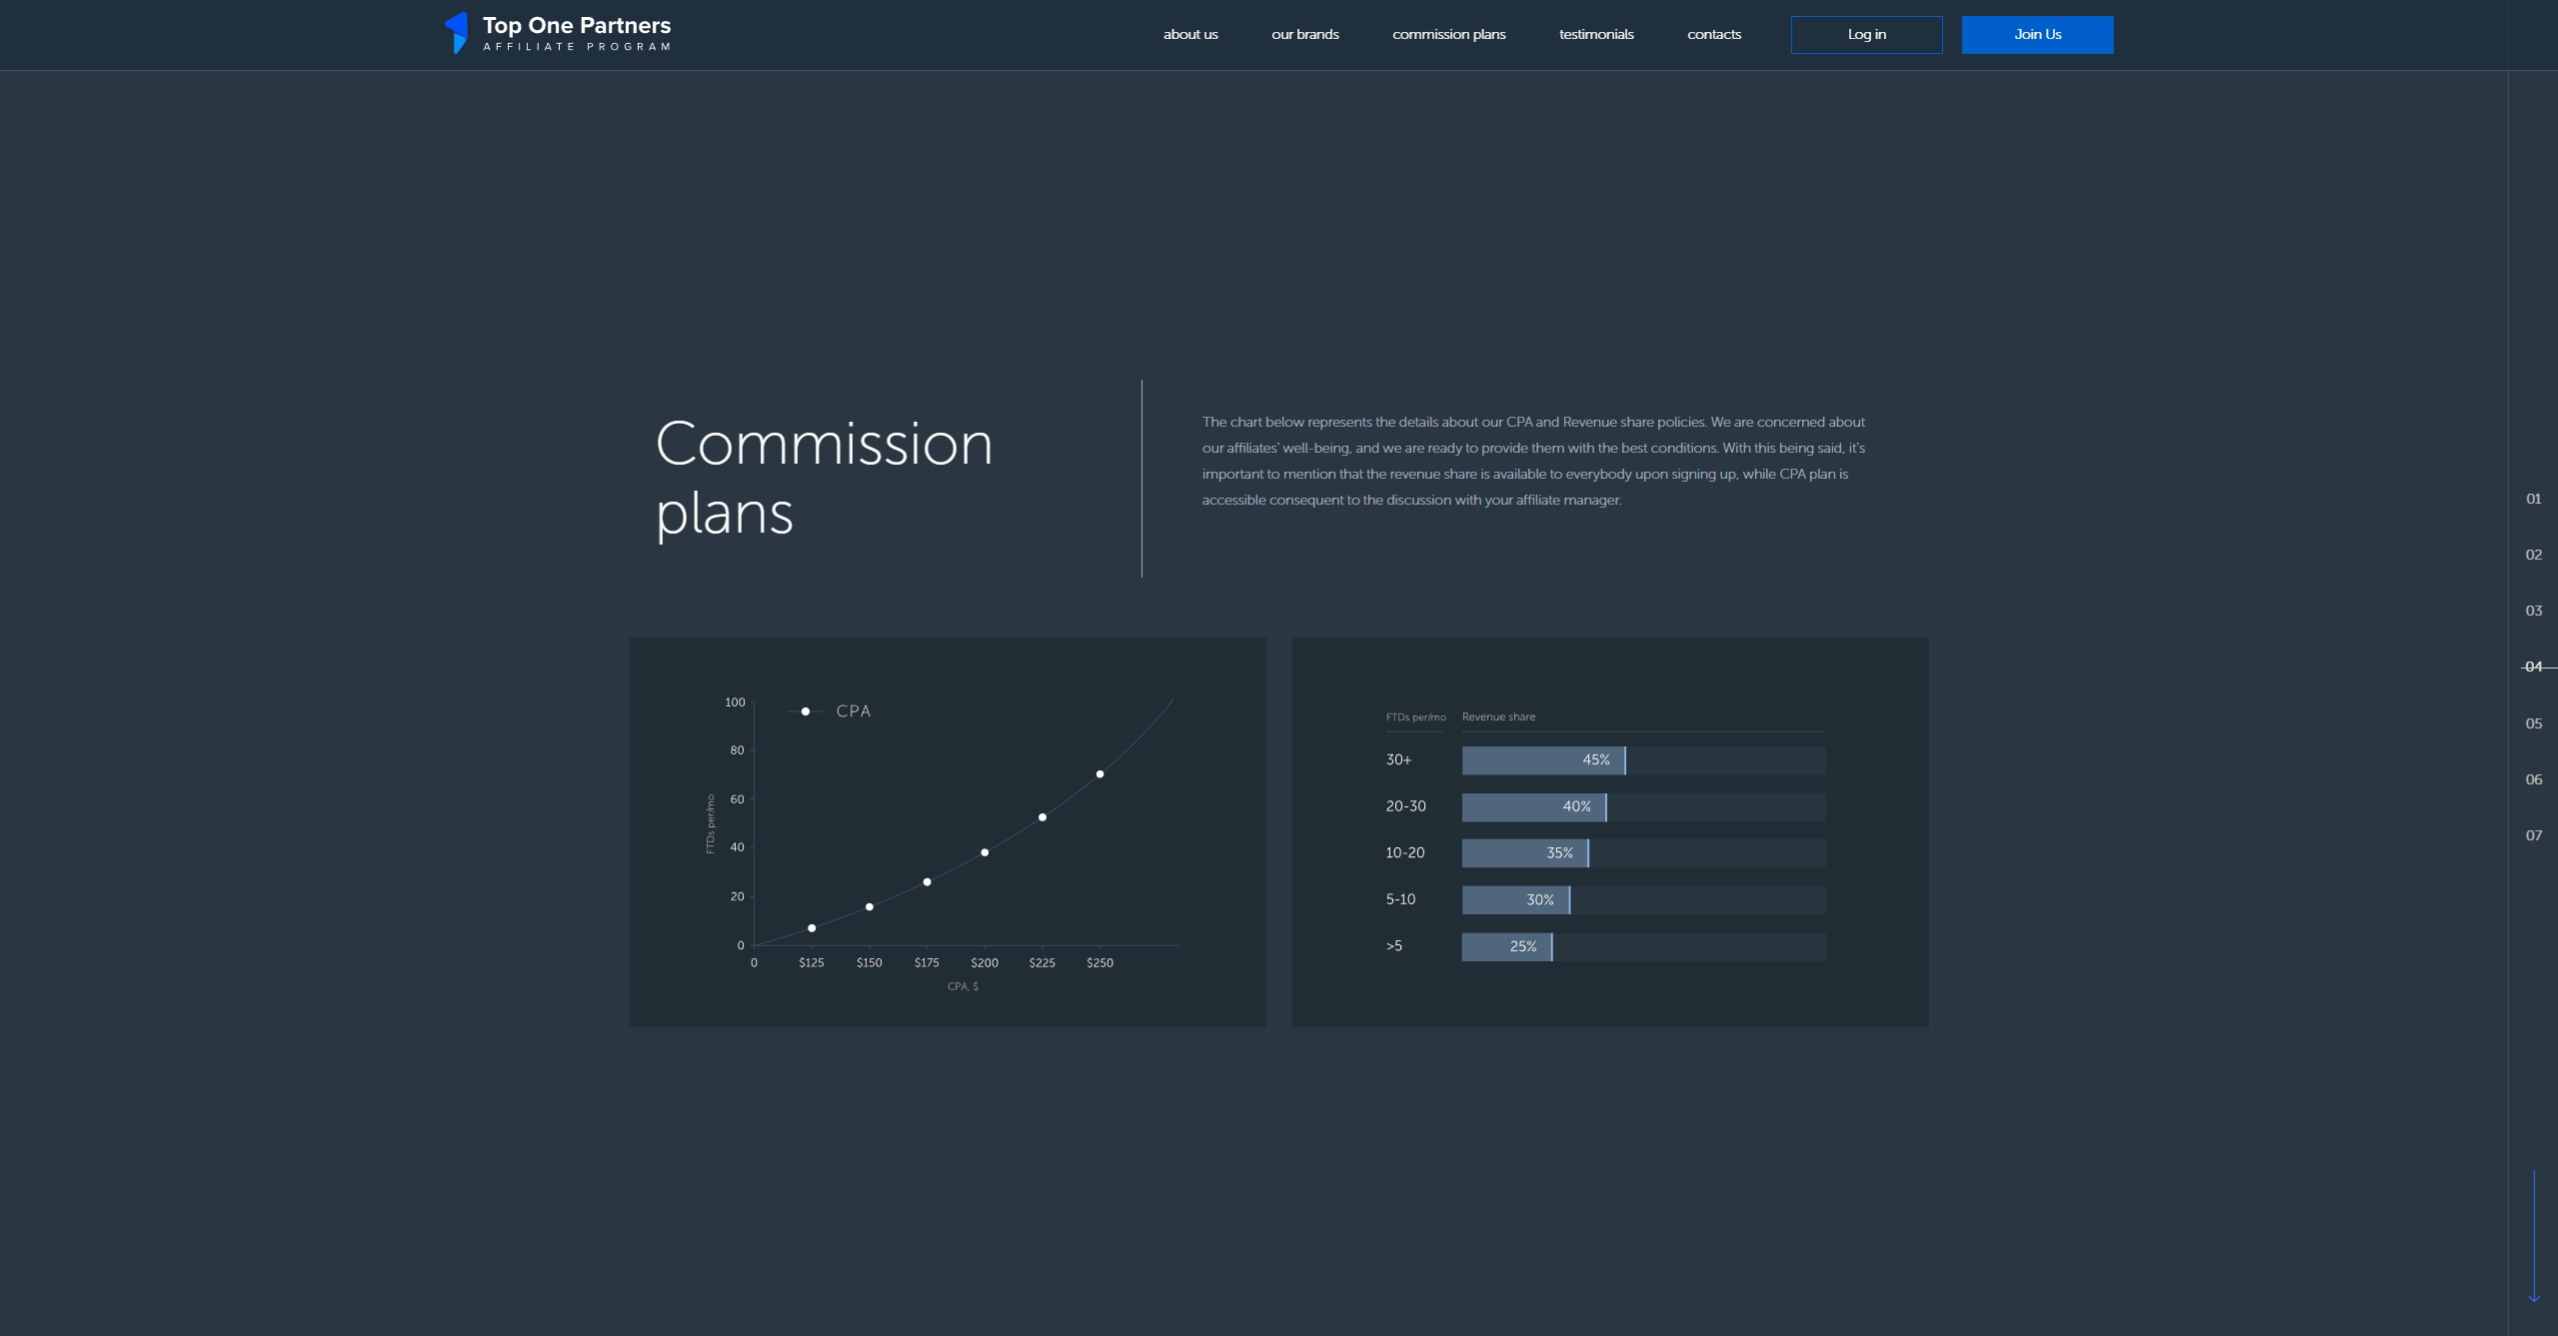Select the active 04 section marker
This screenshot has height=1336, width=2558.
click(x=2532, y=667)
